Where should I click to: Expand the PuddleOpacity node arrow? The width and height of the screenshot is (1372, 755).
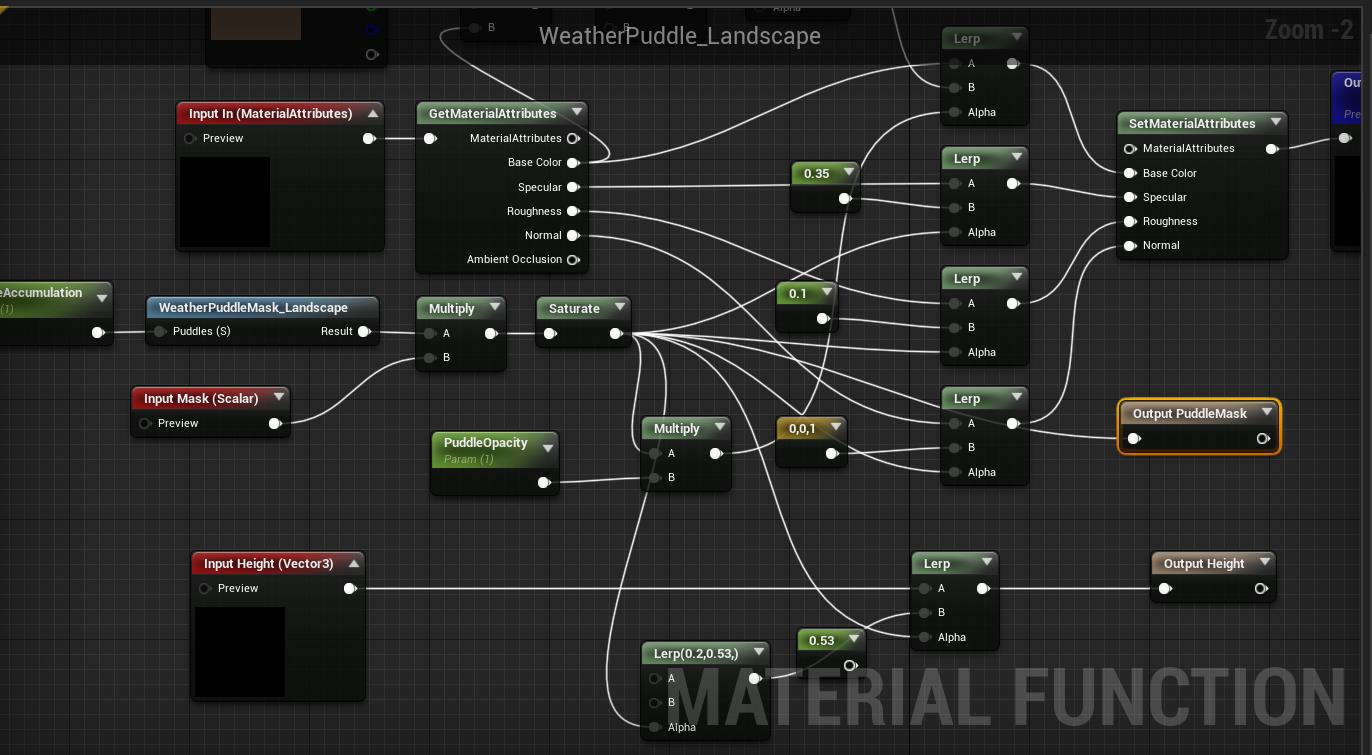[548, 448]
